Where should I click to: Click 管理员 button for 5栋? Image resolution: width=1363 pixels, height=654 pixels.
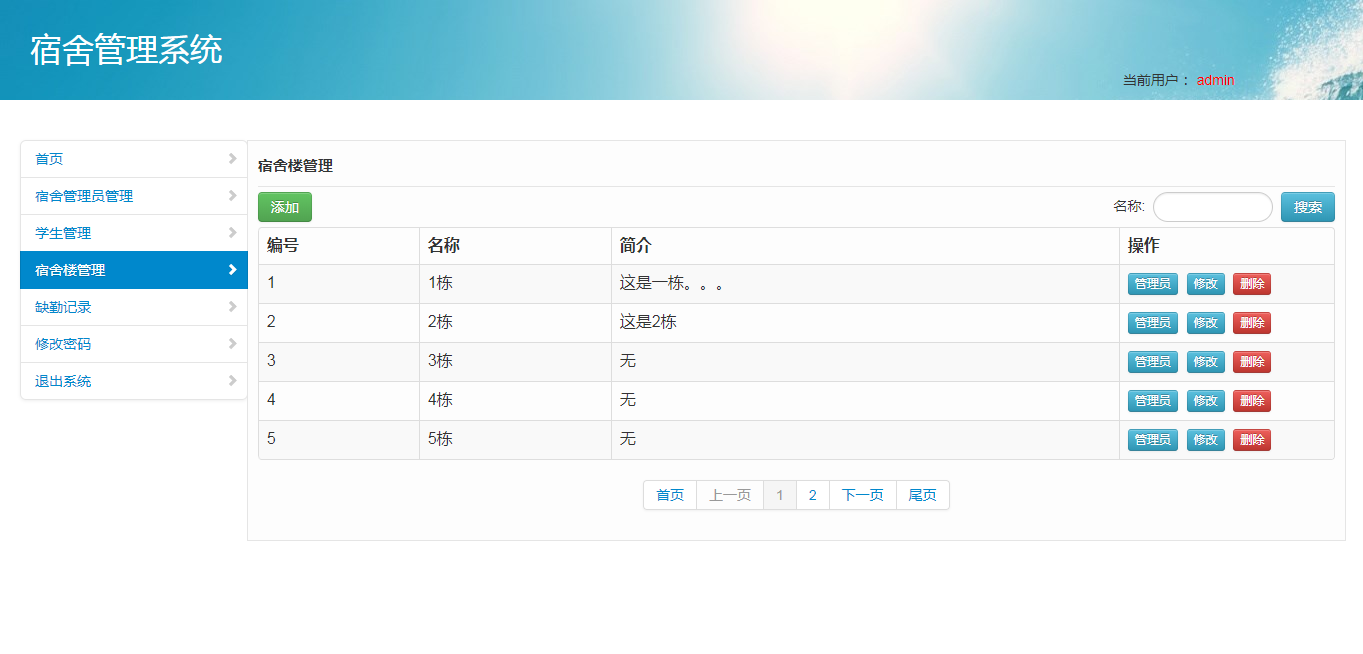[1153, 440]
